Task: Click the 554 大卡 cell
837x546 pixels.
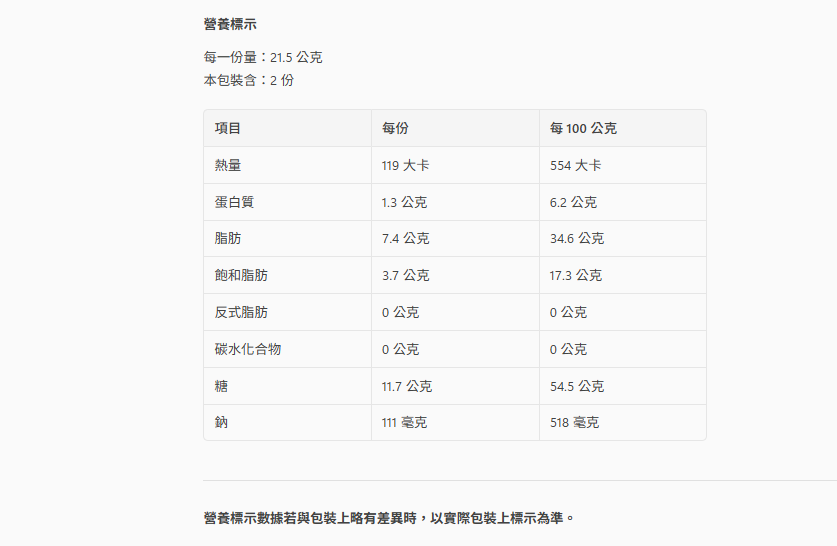Action: (575, 165)
